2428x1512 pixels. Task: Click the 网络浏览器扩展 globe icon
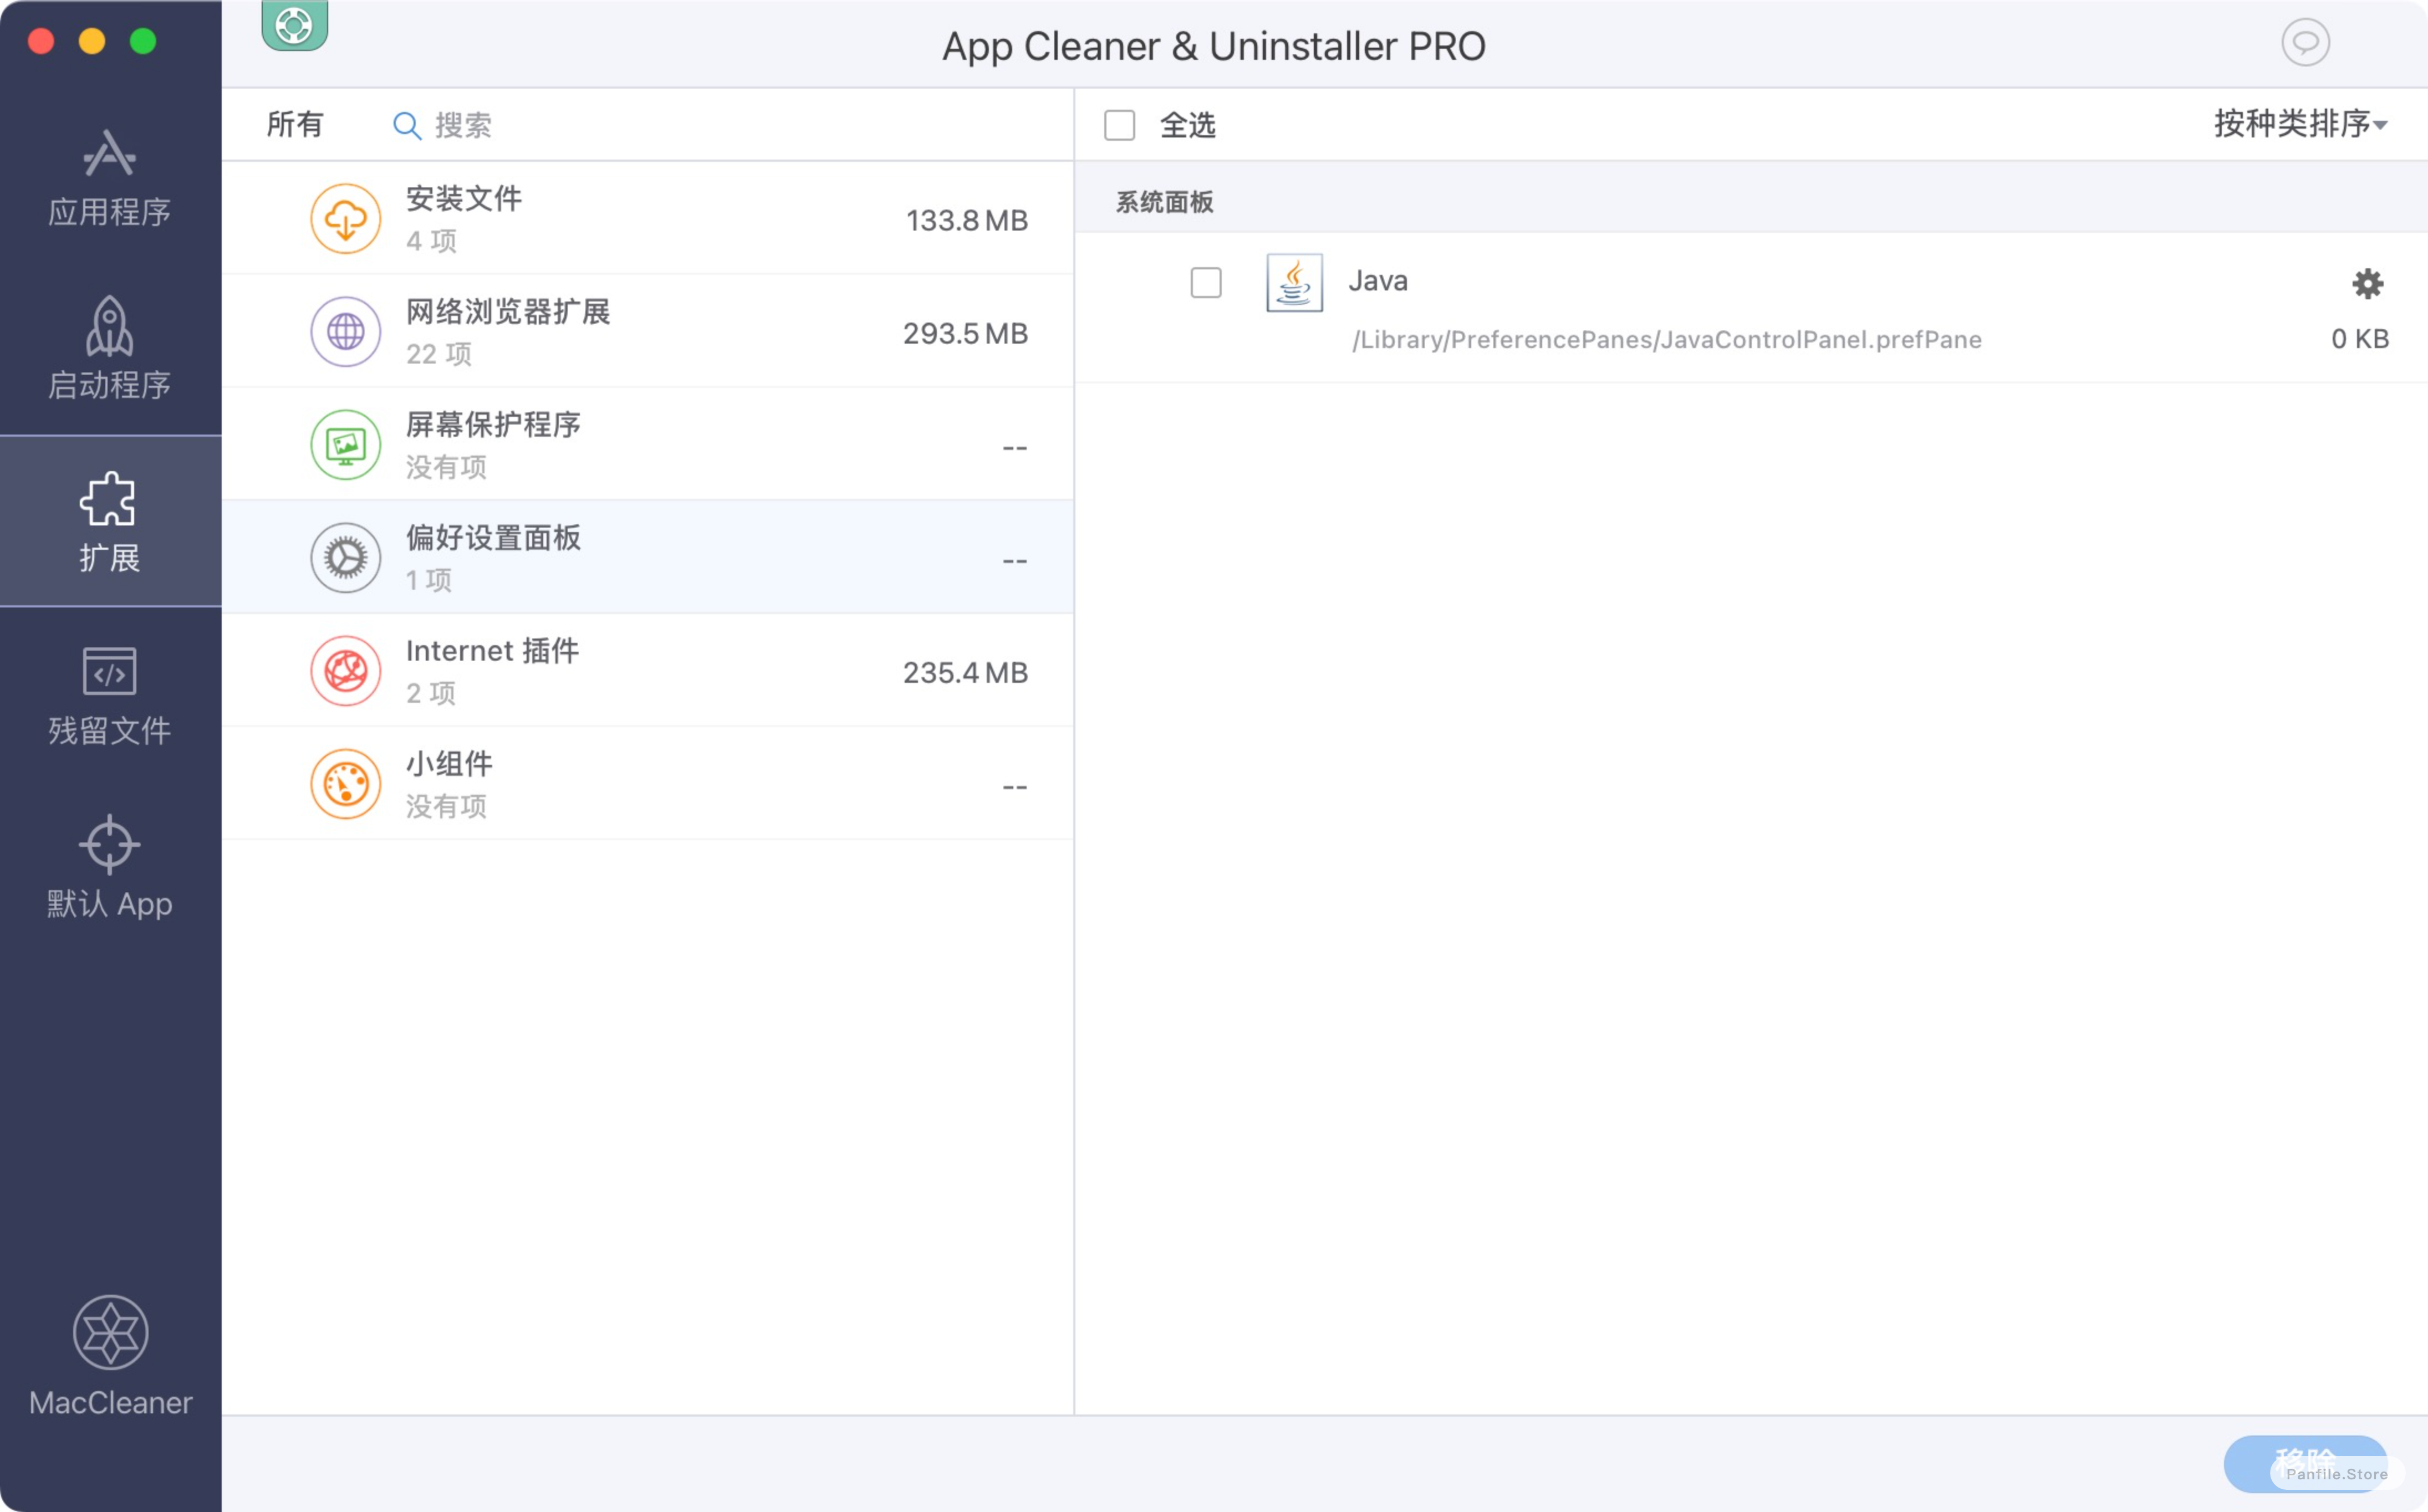click(345, 331)
